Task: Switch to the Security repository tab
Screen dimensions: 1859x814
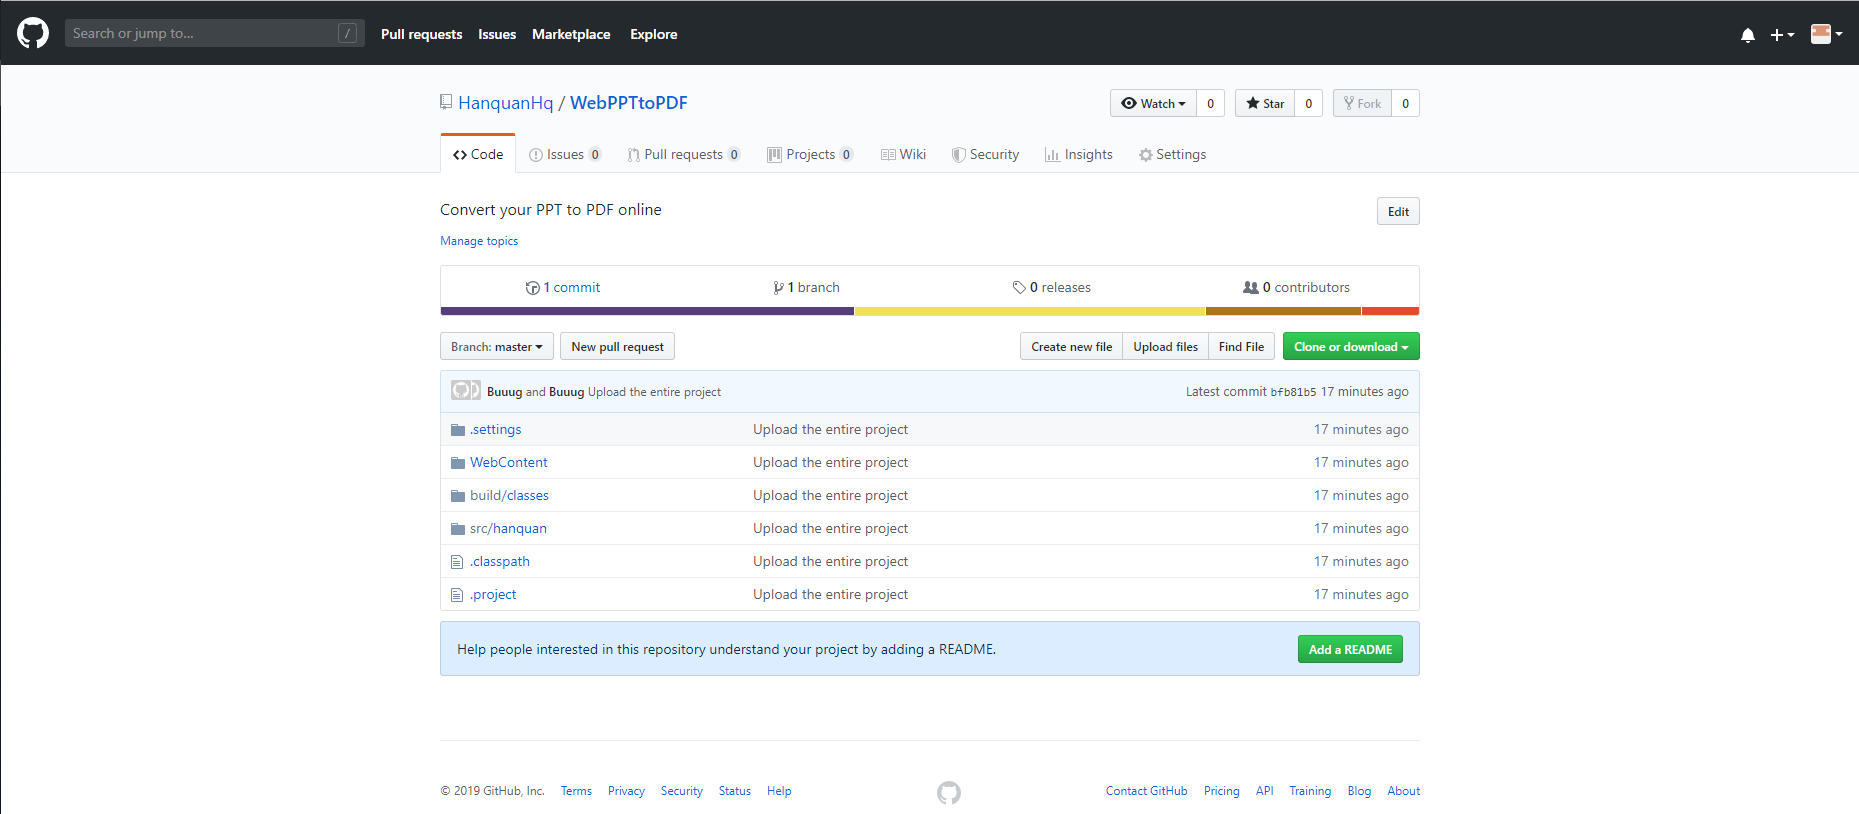Action: point(985,154)
